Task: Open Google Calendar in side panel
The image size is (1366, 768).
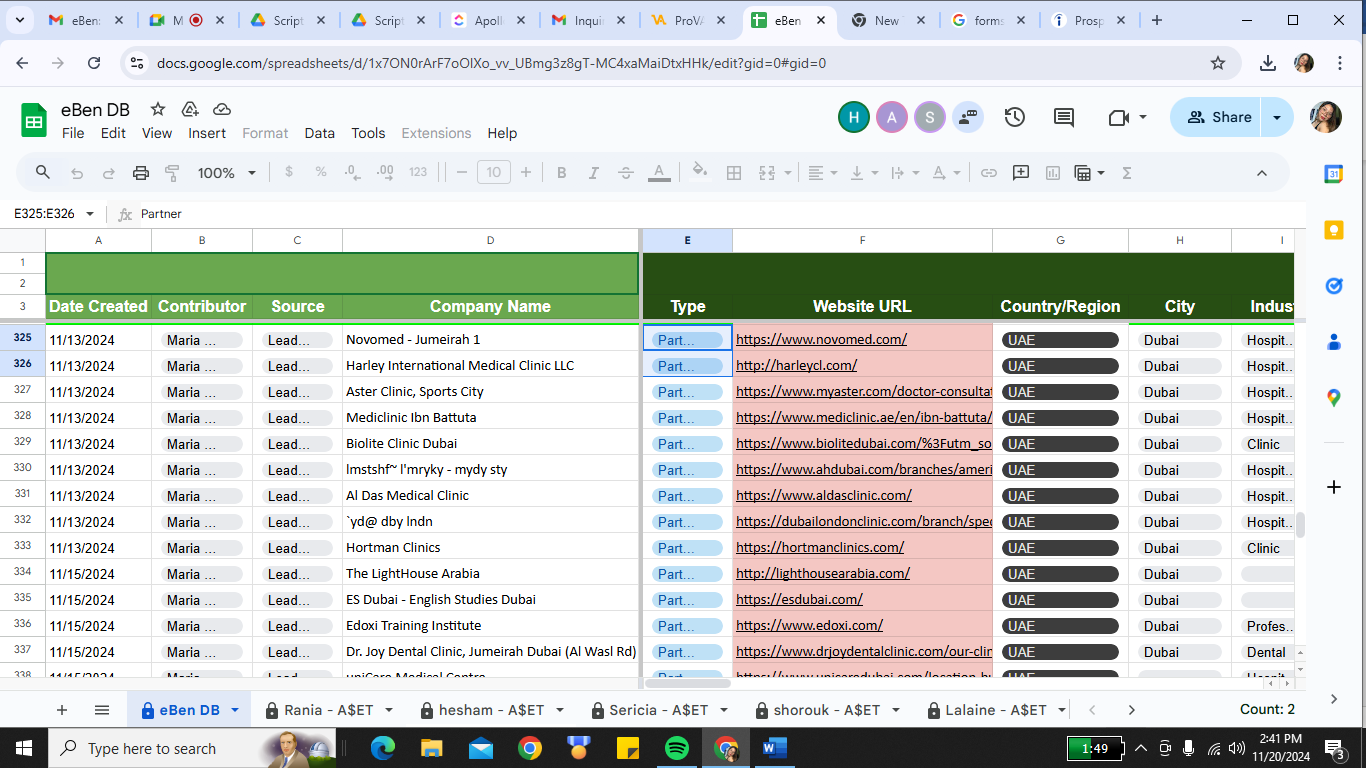Action: tap(1333, 175)
